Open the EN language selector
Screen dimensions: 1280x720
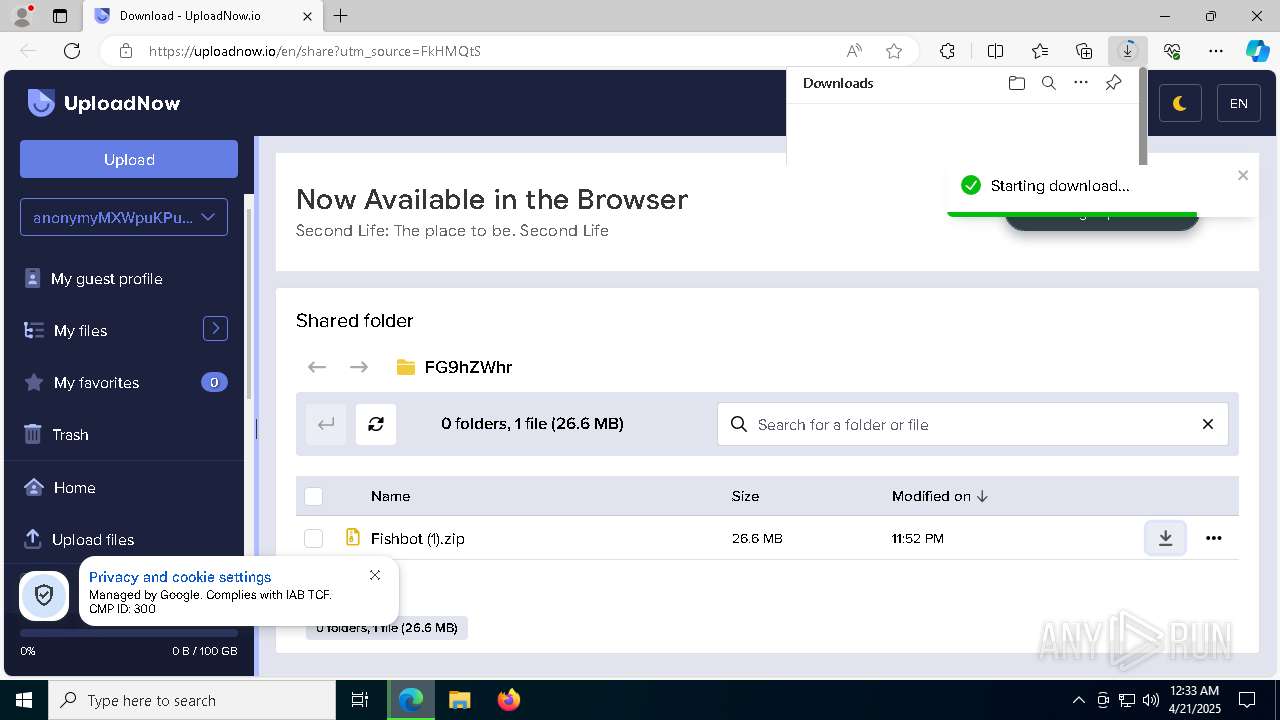pos(1238,103)
